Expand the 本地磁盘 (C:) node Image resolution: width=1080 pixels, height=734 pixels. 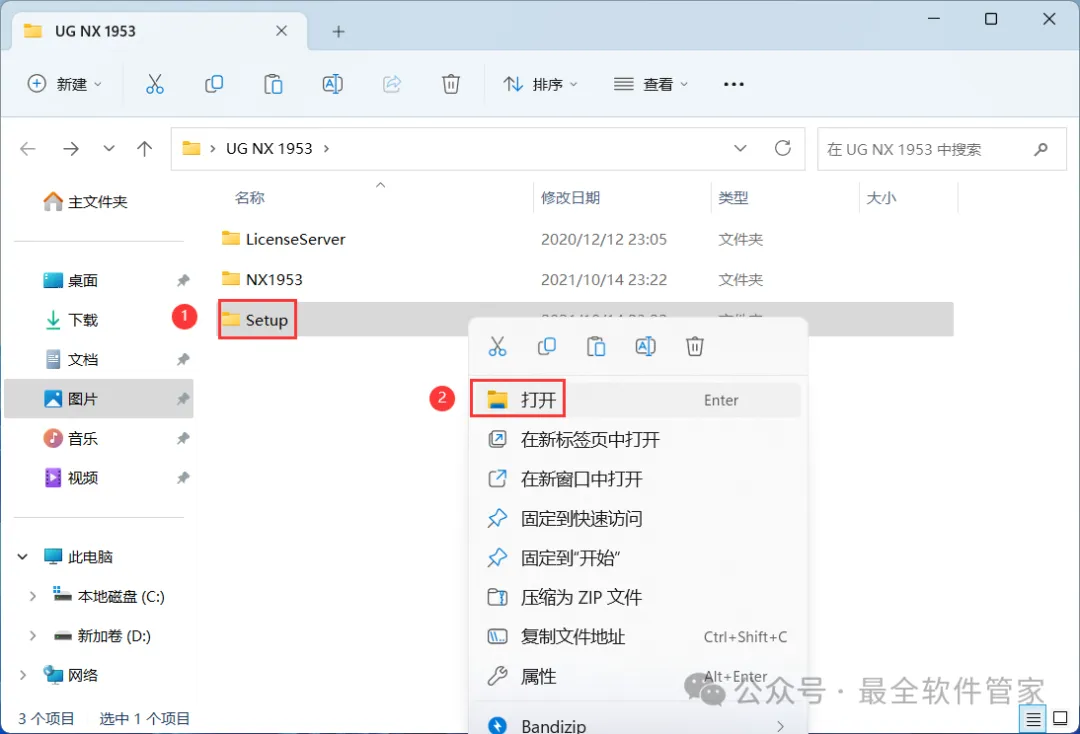pyautogui.click(x=32, y=596)
